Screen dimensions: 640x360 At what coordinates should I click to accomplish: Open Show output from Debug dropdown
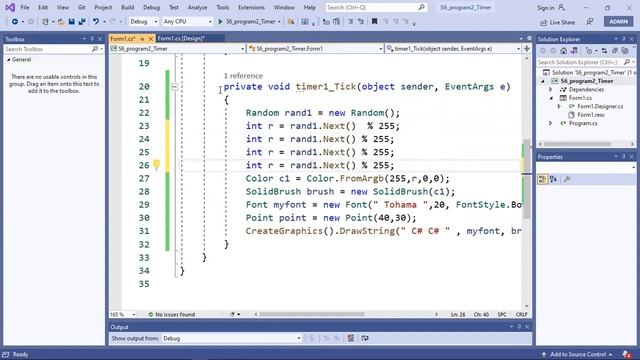pos(231,338)
